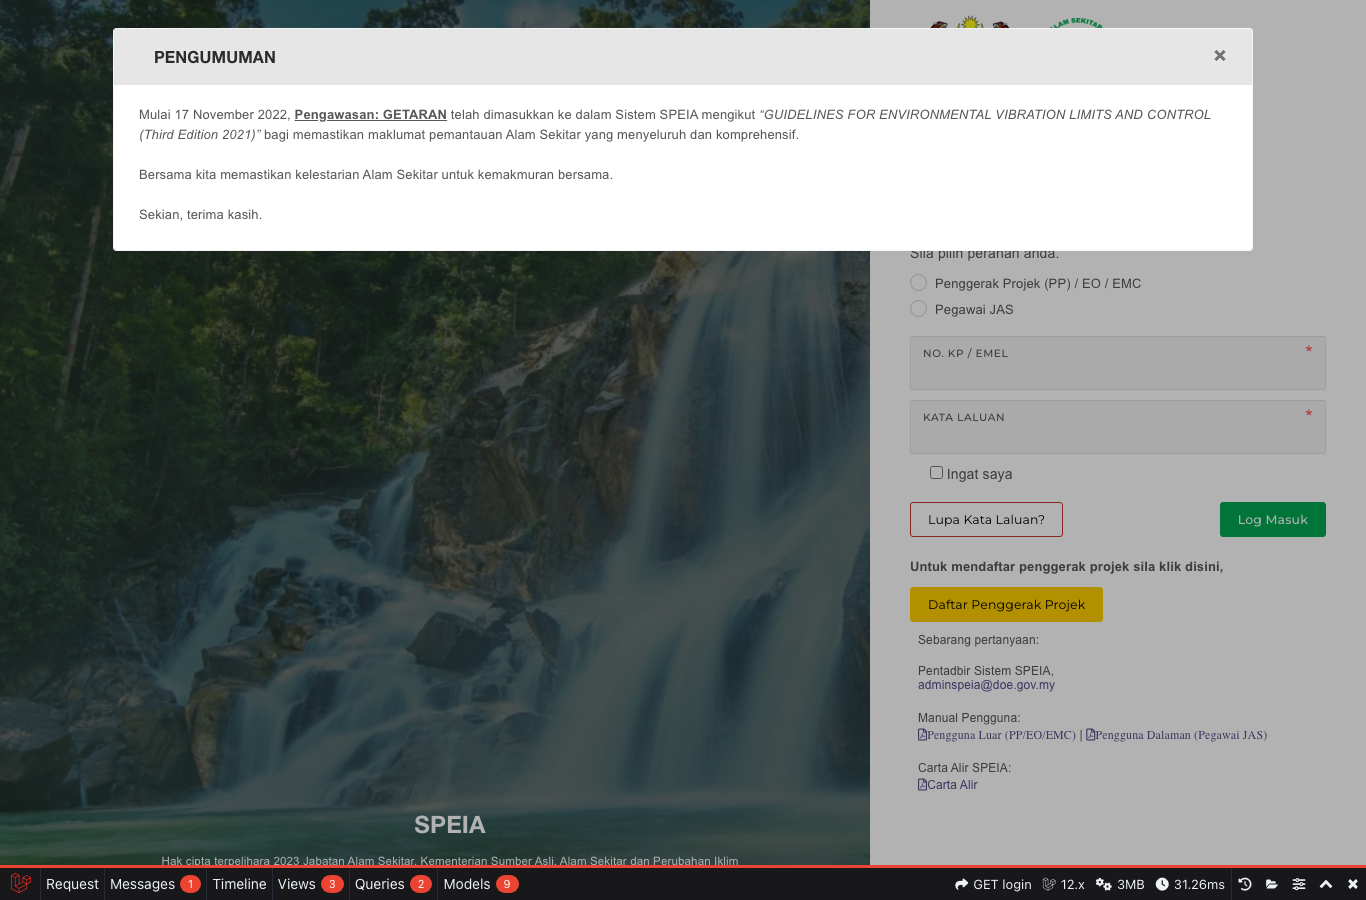
Task: Click the Models count badge 9
Action: click(x=507, y=884)
